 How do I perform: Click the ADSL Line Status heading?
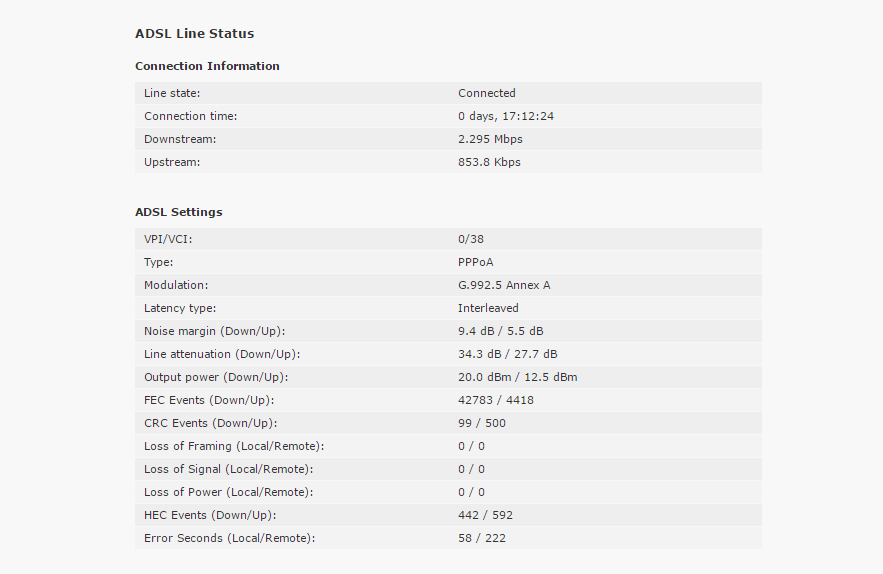coord(194,34)
